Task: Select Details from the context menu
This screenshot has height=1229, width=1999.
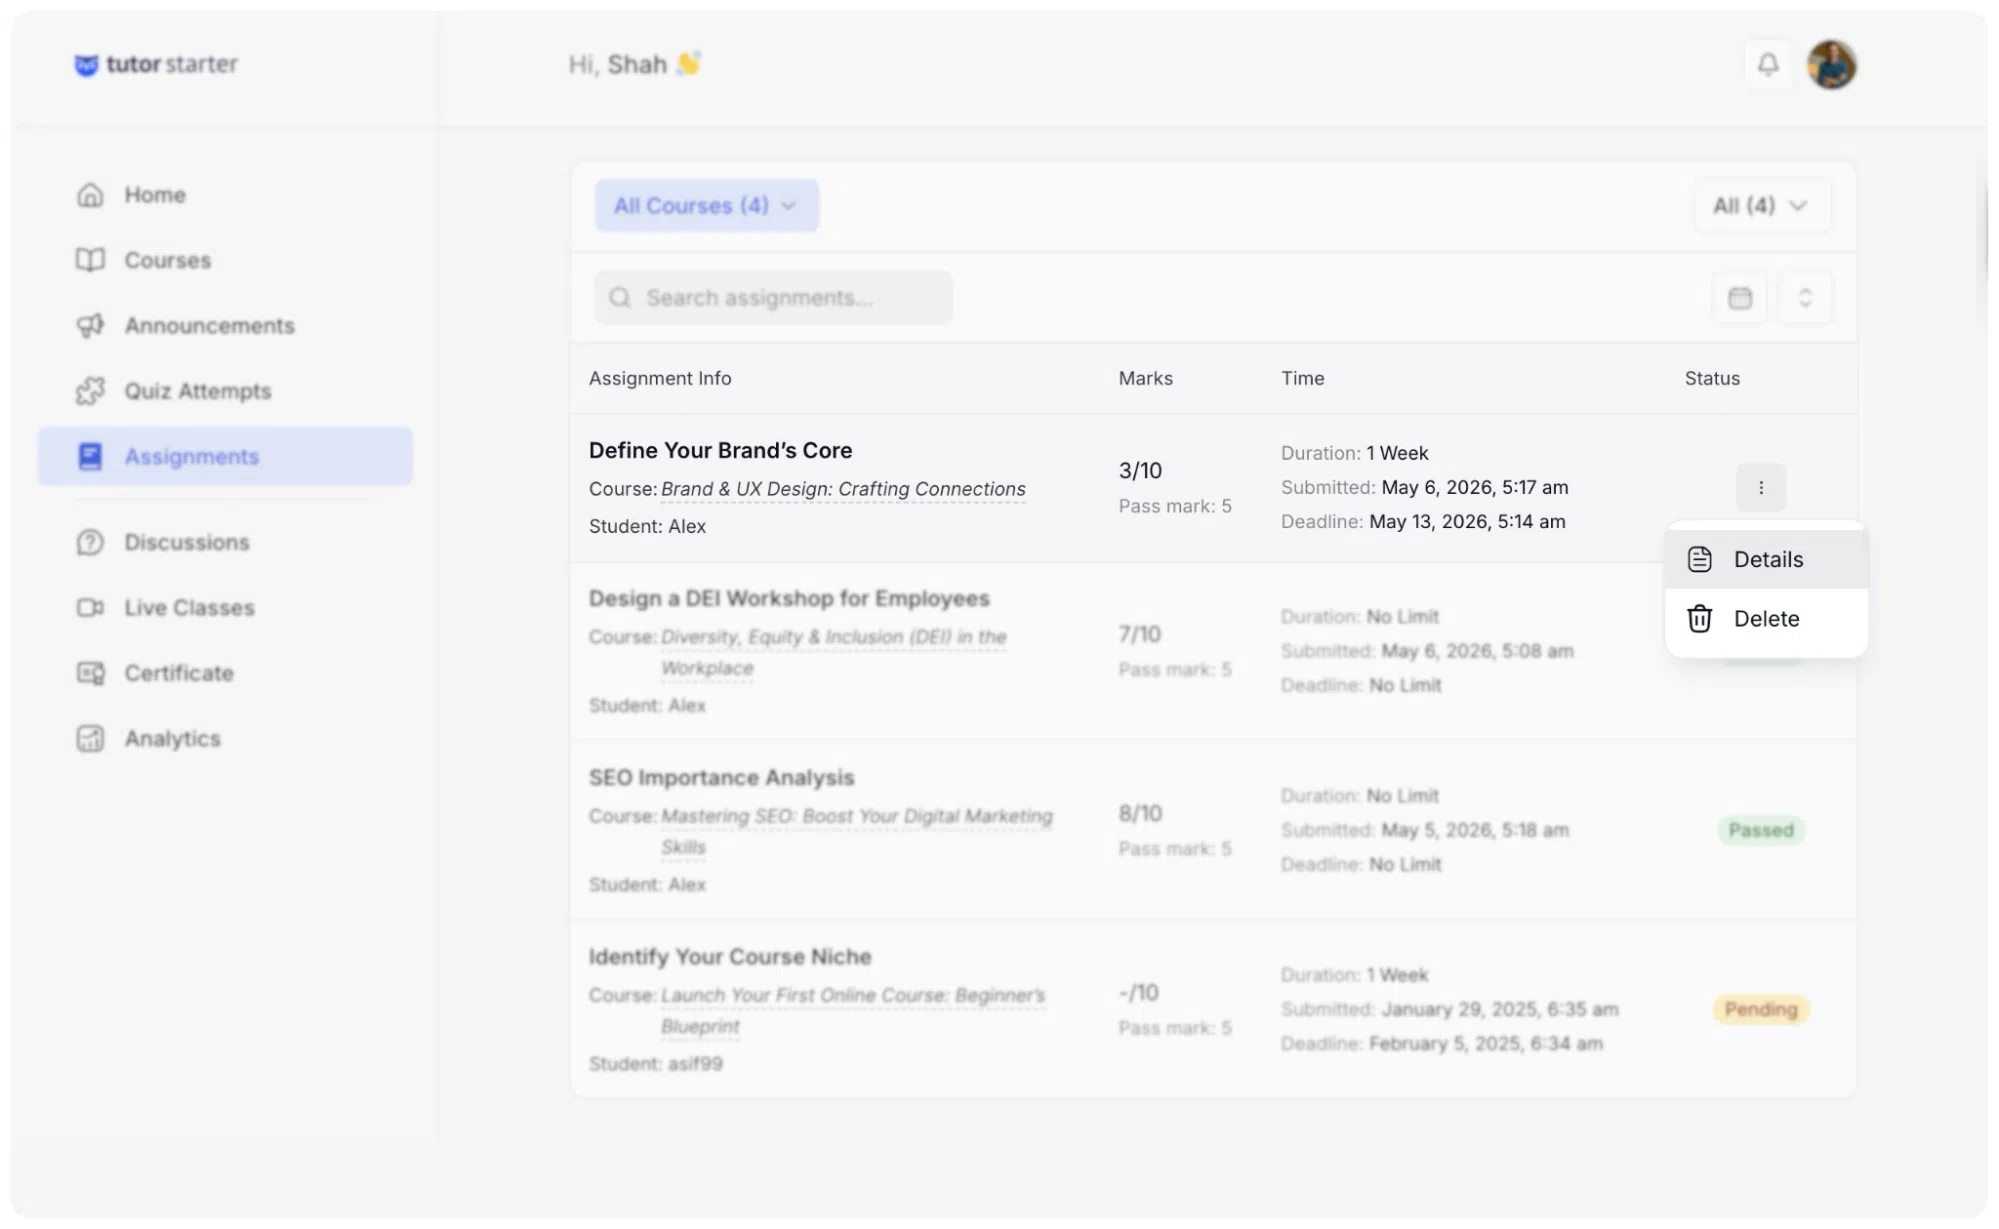Action: [1766, 560]
